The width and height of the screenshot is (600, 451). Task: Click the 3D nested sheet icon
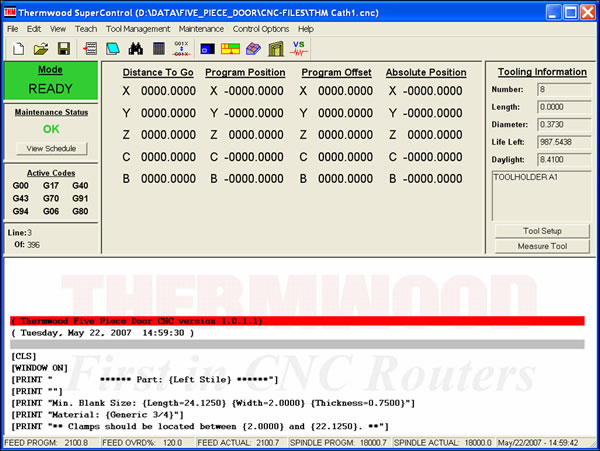point(253,49)
